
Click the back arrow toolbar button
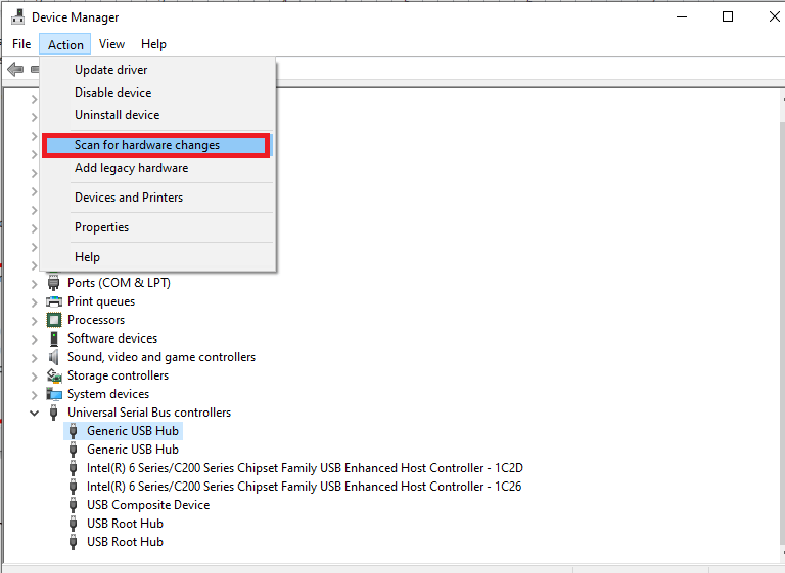point(16,69)
